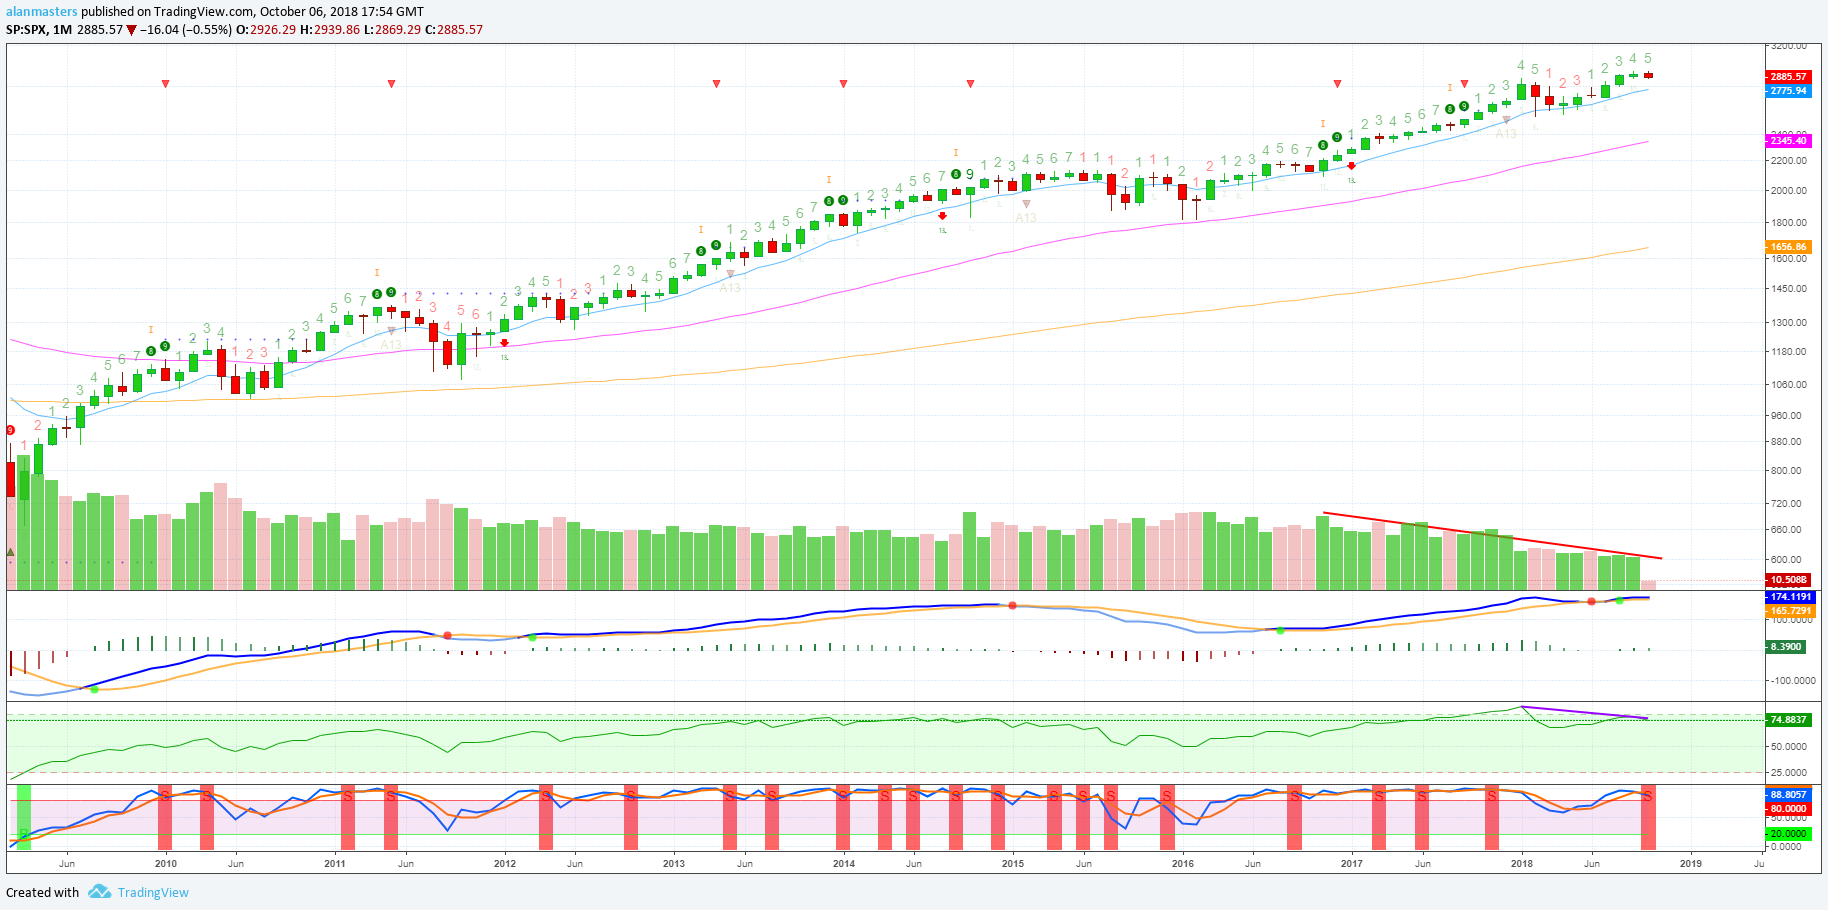1828x910 pixels.
Task: Click the 25.0000 RSI axis tick
Action: pos(1789,773)
